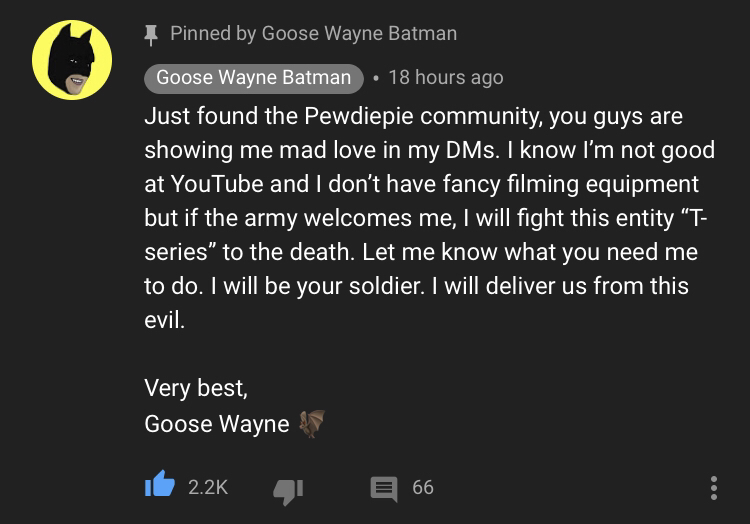750x524 pixels.
Task: Click the pin icon beside Pinned by
Action: tap(151, 35)
